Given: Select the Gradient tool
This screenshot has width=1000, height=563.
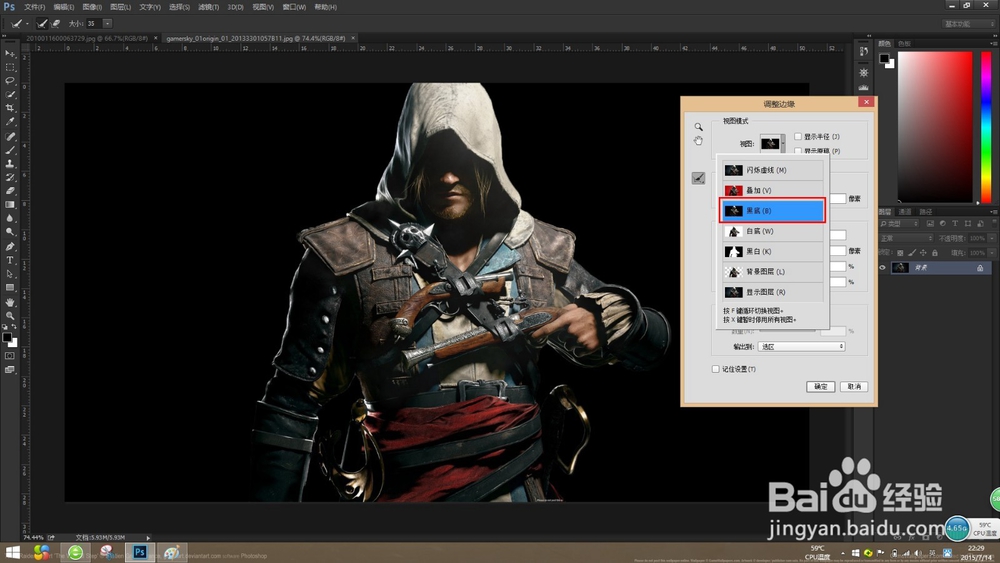Looking at the screenshot, I should point(10,205).
